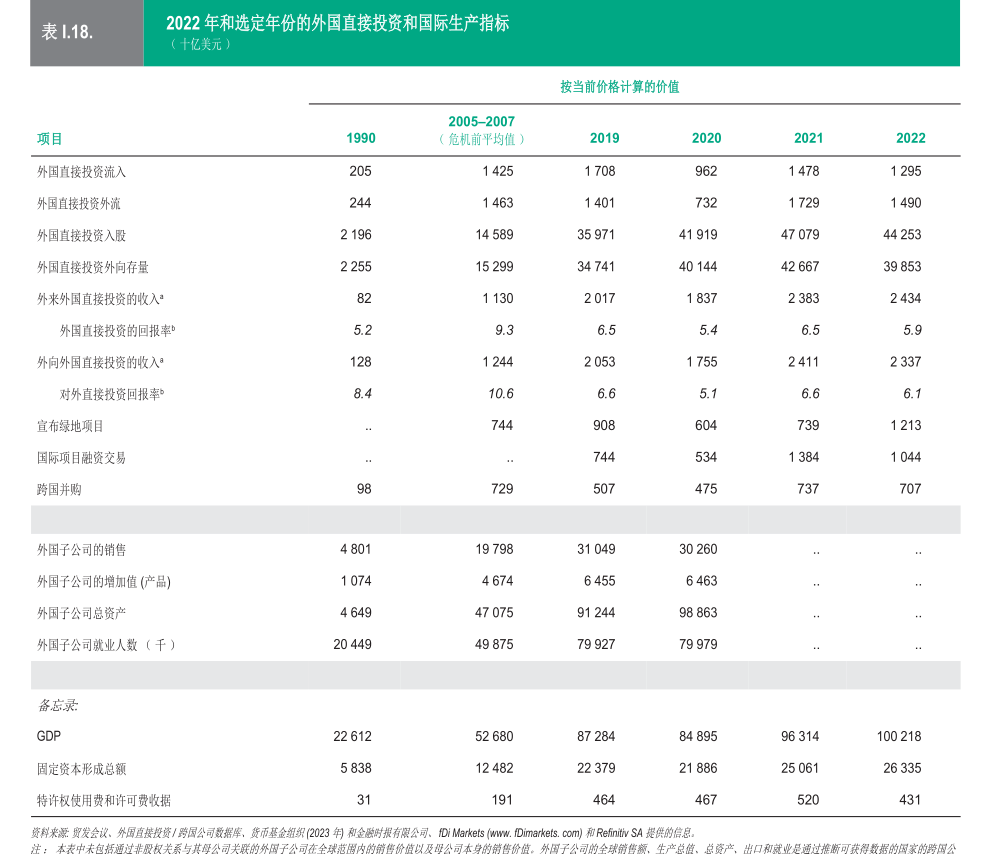Click the 外国直接投资外流 row label
Screen dimensions: 990x854
(x=81, y=204)
